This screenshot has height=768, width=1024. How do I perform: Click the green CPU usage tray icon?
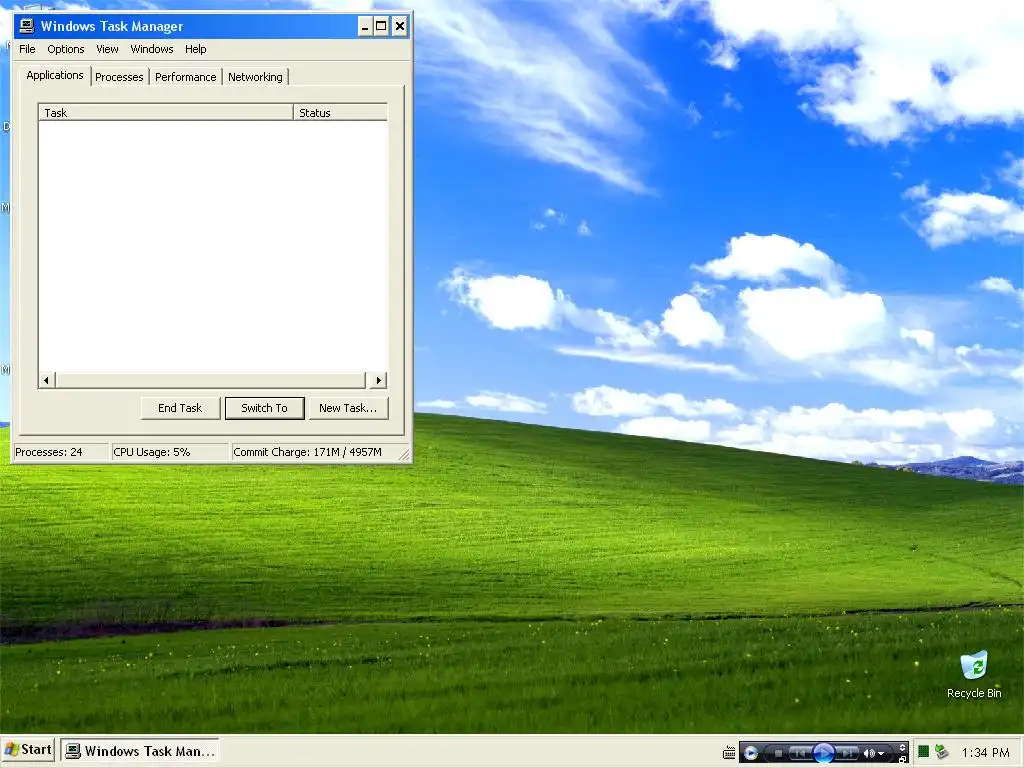pos(923,752)
